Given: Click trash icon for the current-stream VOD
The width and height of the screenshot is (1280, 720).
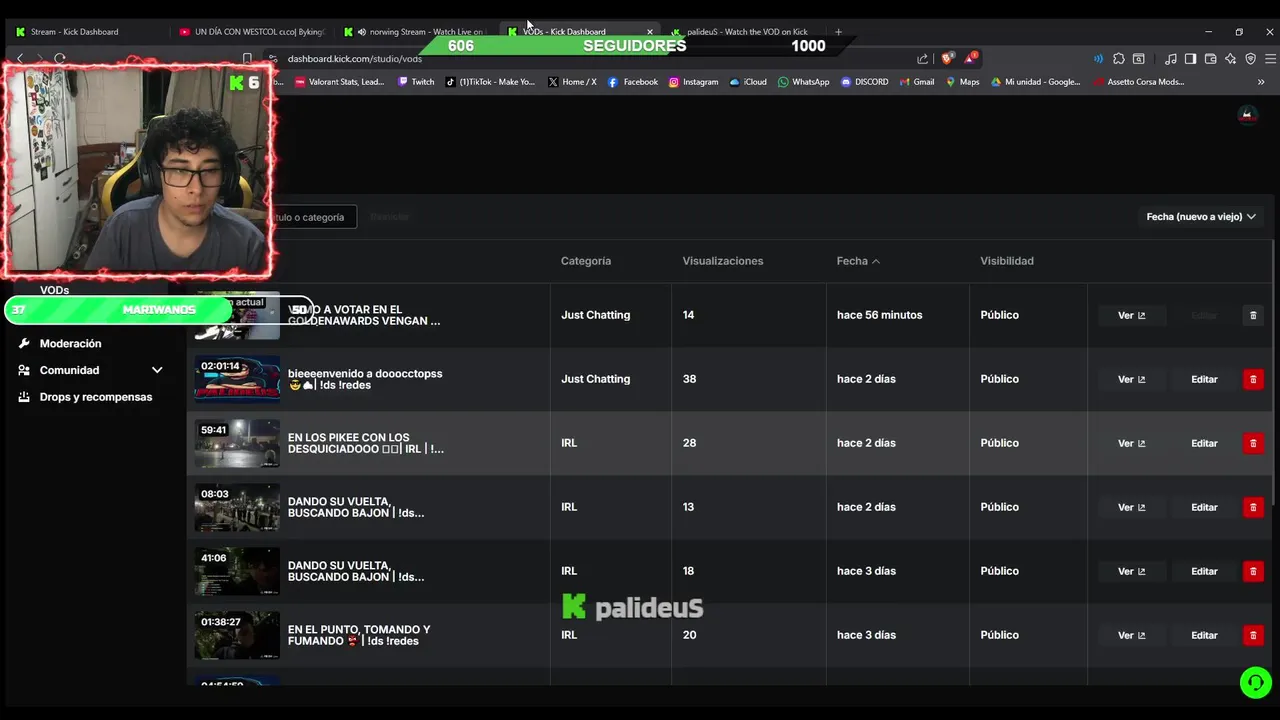Looking at the screenshot, I should (1253, 315).
